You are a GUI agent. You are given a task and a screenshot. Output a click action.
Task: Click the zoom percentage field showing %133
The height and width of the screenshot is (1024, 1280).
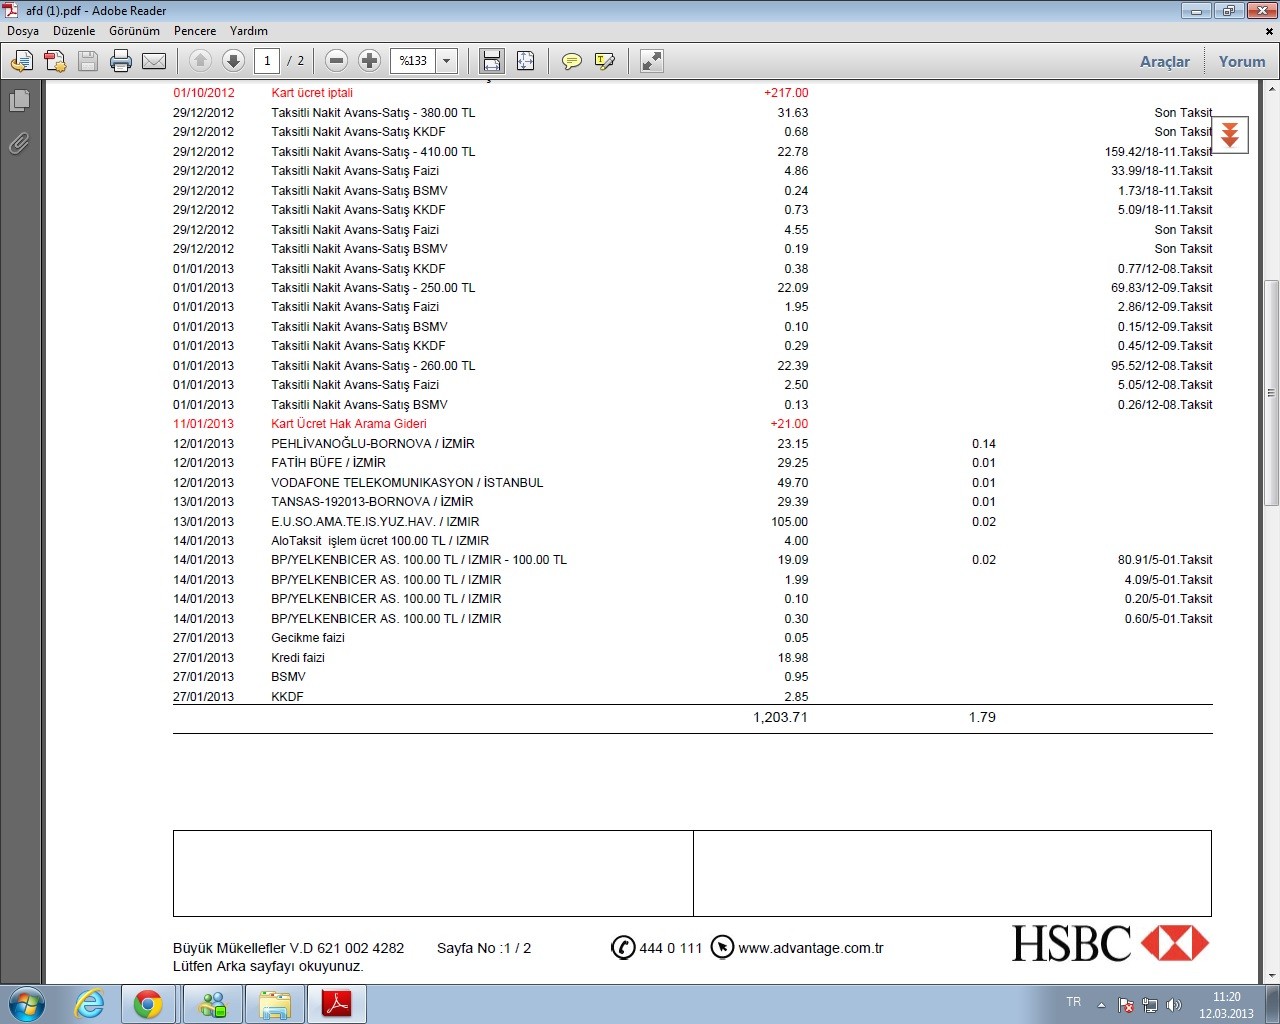pos(413,61)
